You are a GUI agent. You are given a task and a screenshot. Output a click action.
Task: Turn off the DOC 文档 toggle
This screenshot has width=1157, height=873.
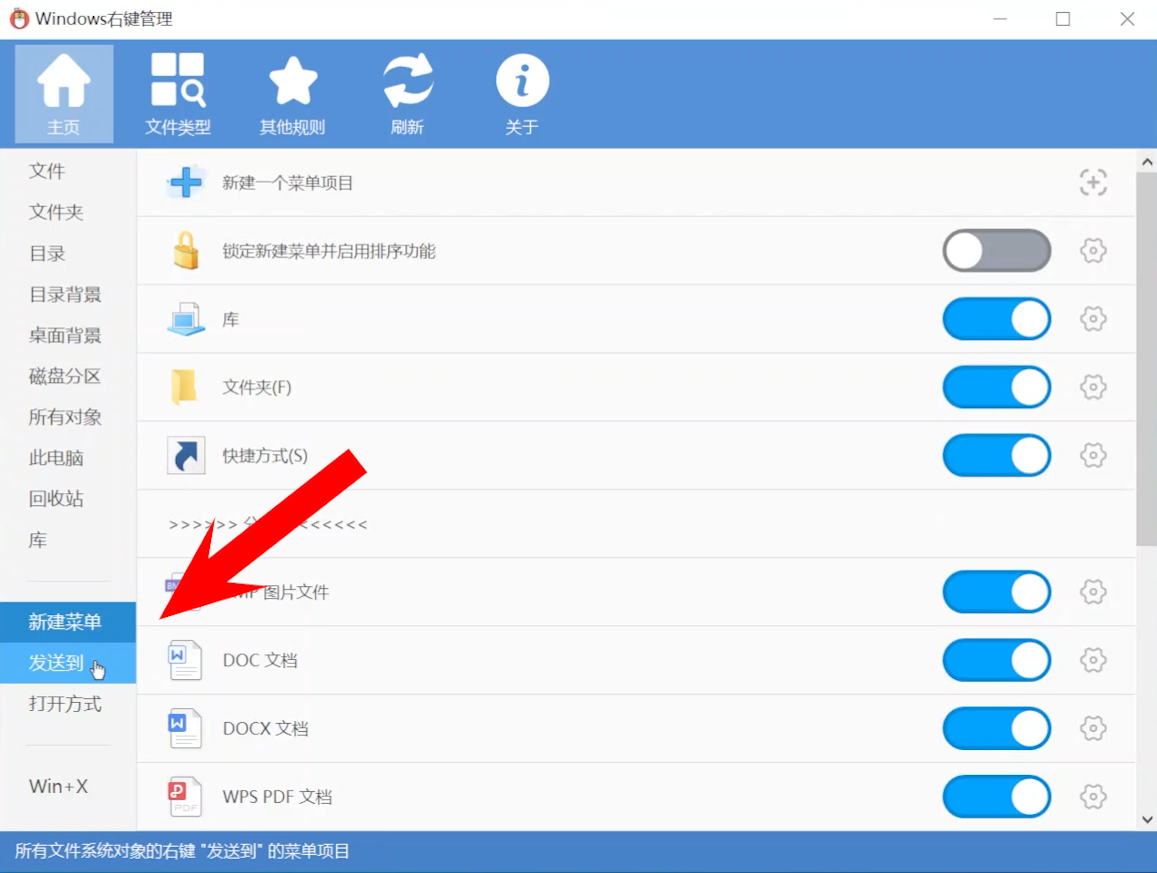click(996, 661)
